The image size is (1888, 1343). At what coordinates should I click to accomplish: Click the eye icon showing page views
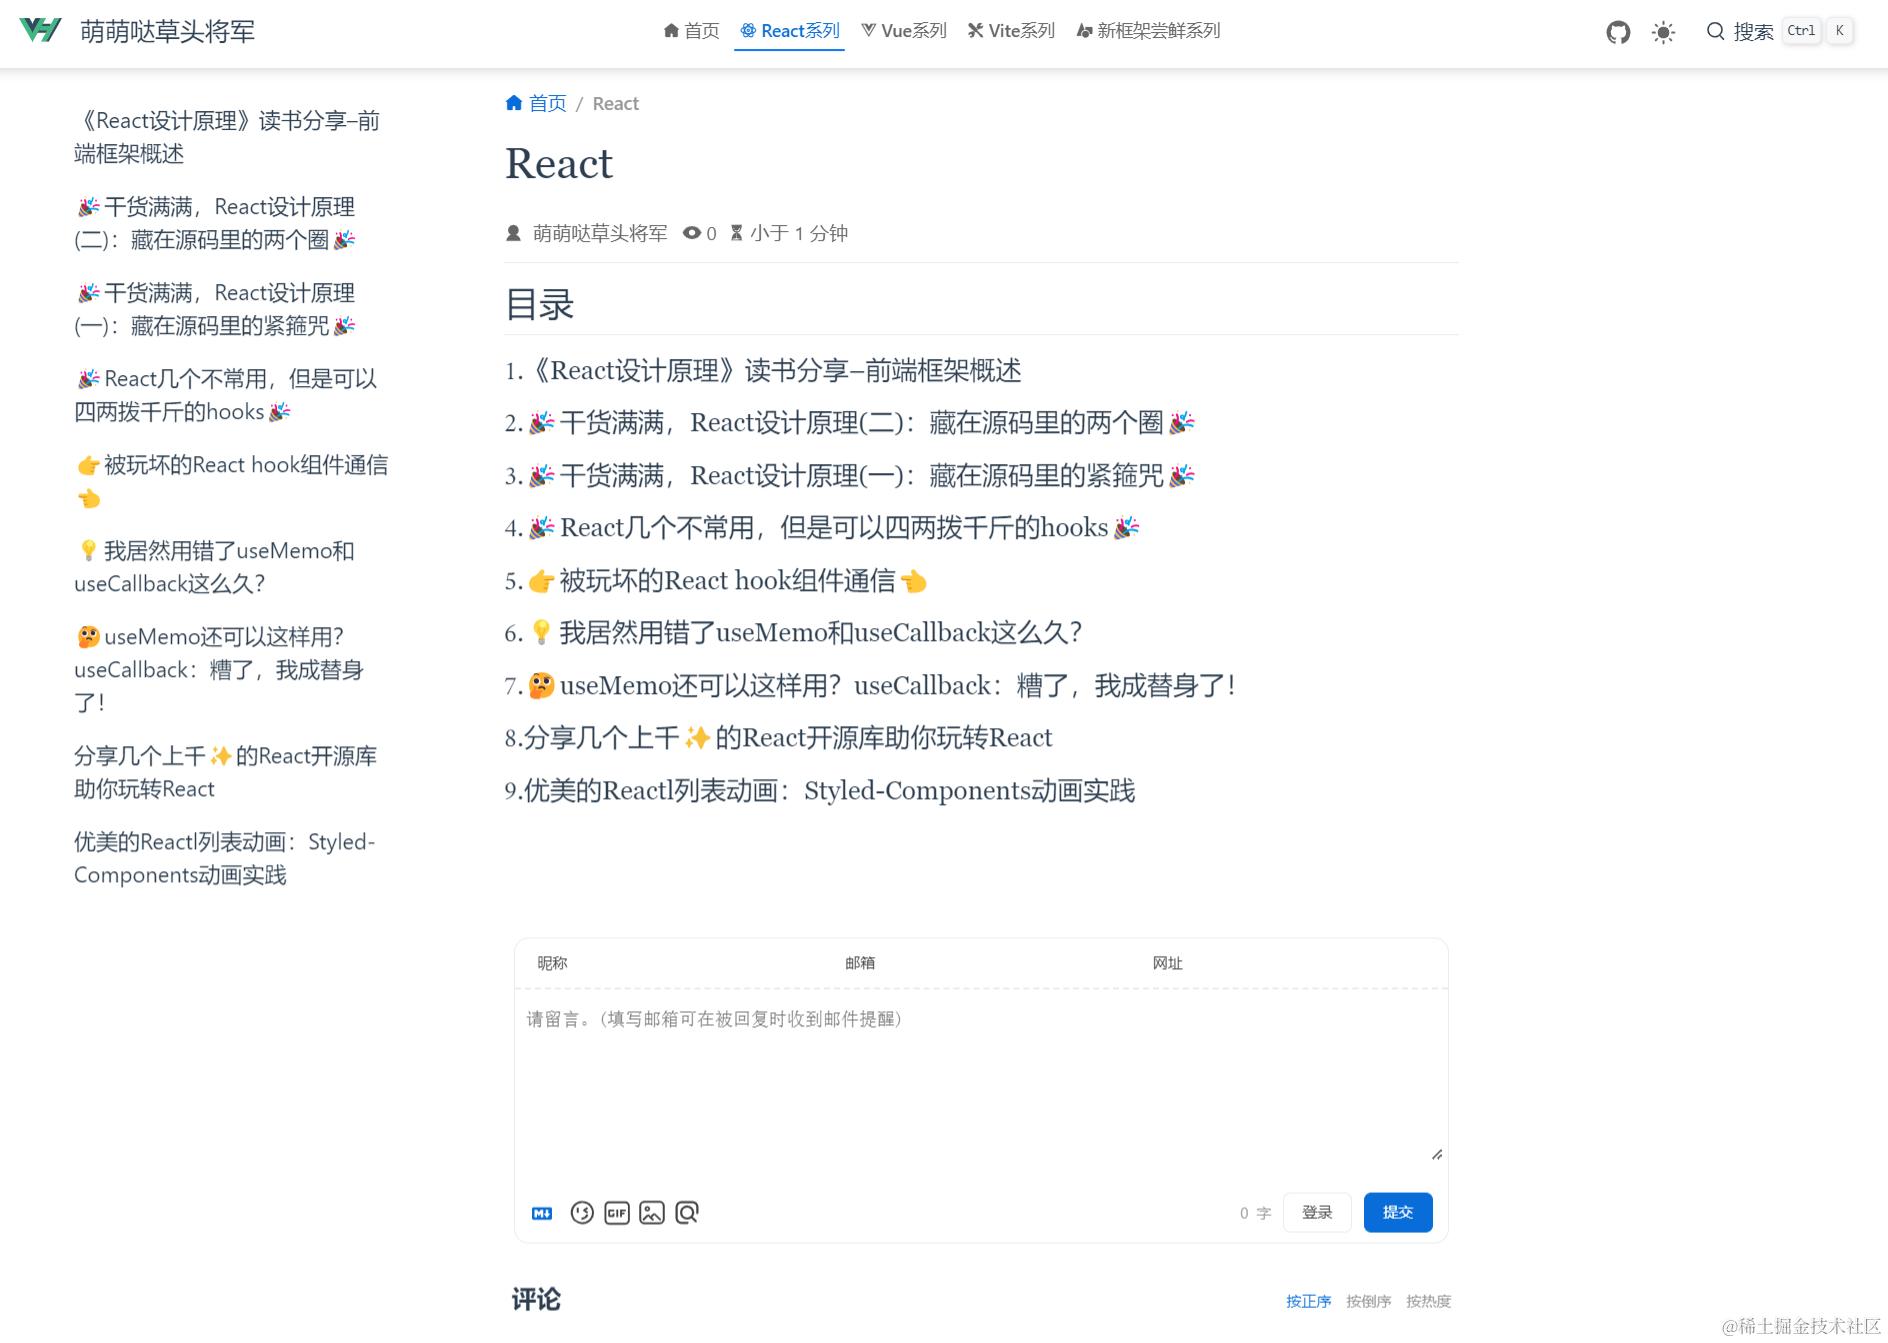[x=692, y=233]
